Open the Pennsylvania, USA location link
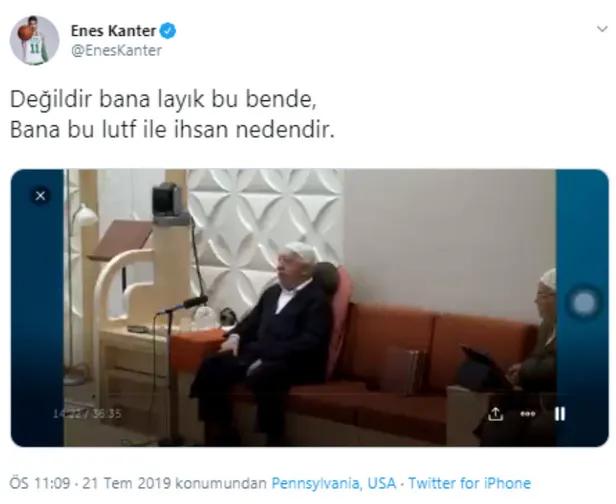The height and width of the screenshot is (504, 616). [334, 483]
